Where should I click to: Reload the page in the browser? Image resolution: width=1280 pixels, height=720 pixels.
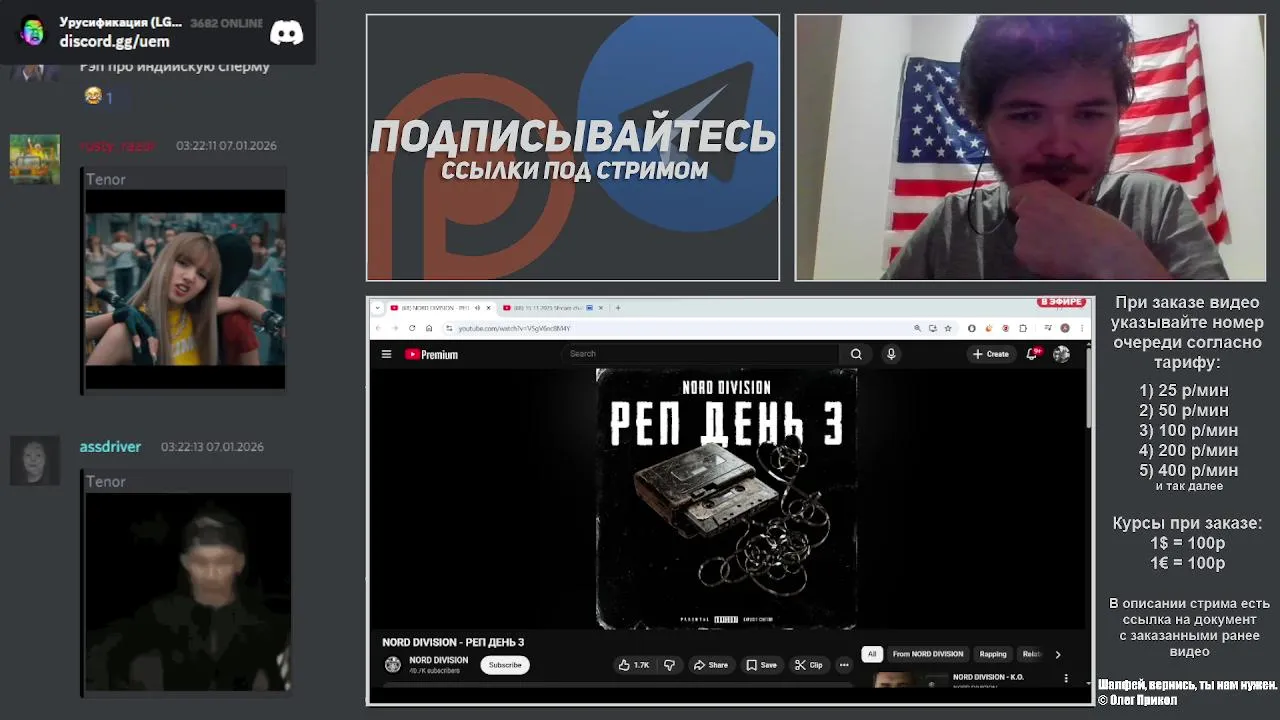[412, 328]
